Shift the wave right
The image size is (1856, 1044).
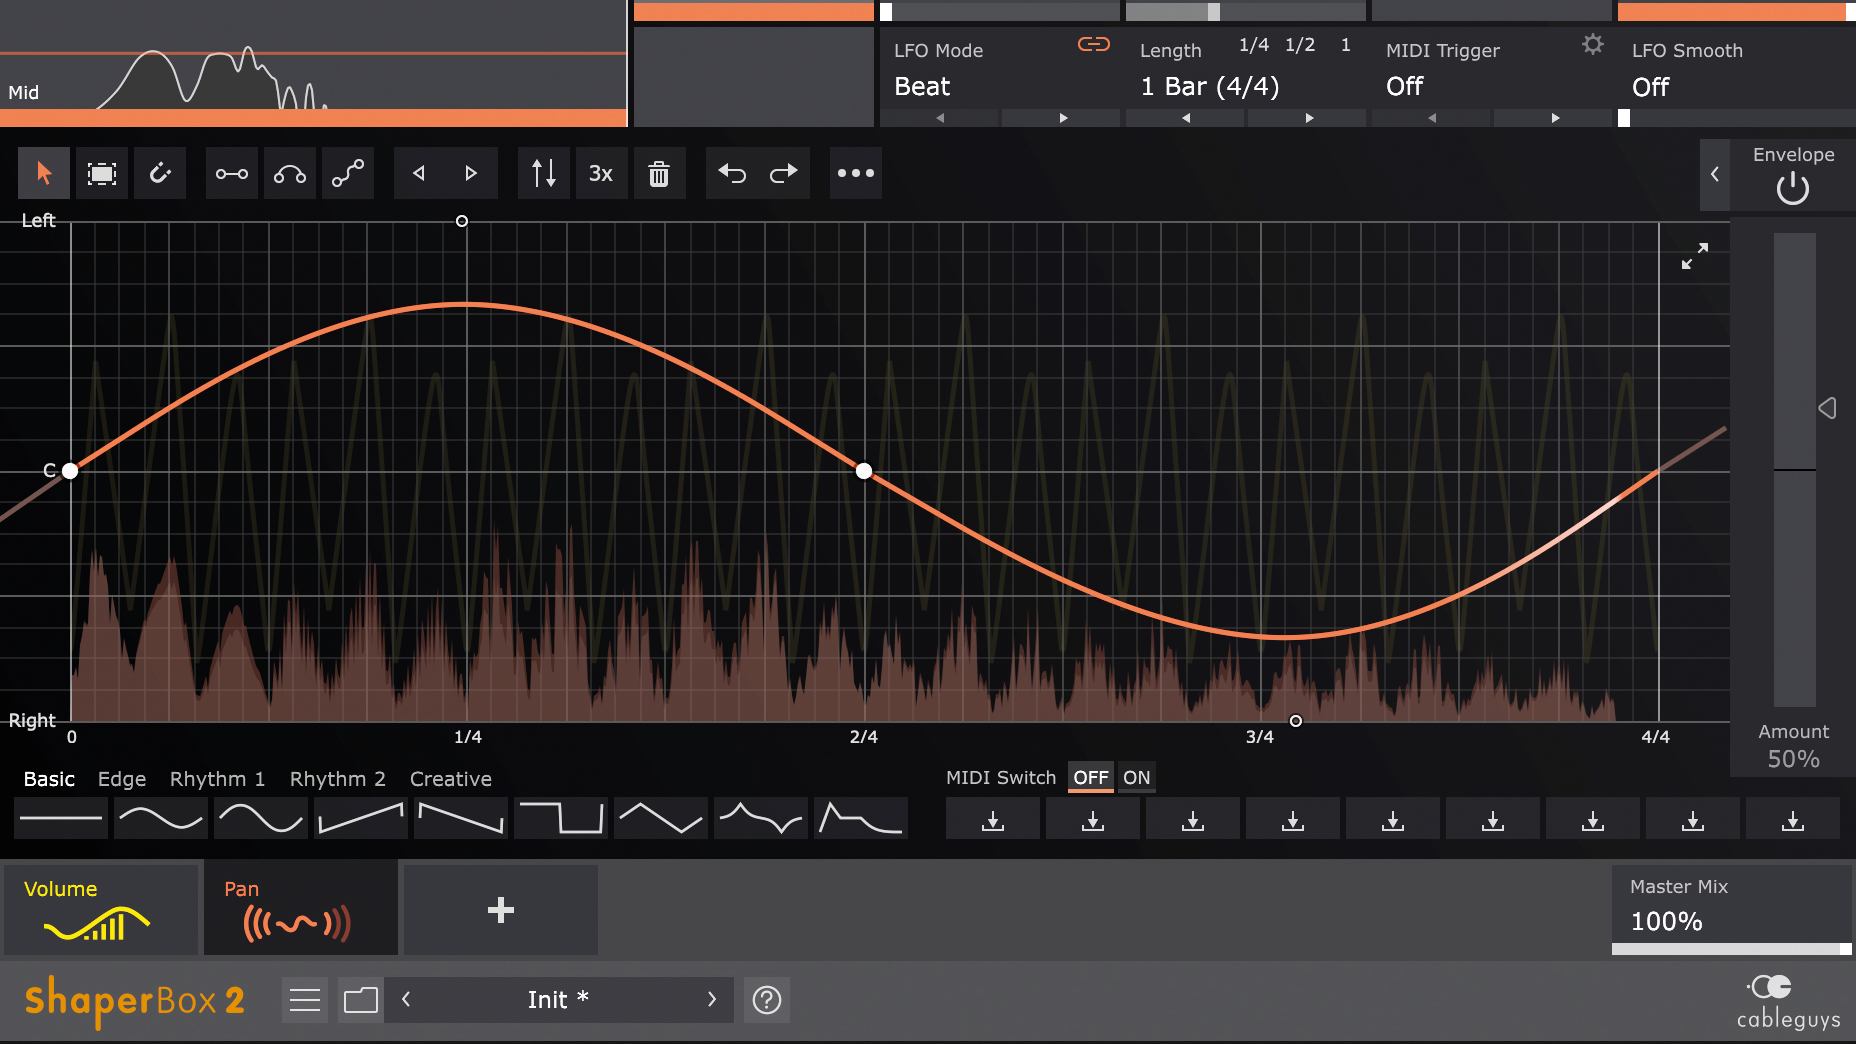coord(471,173)
